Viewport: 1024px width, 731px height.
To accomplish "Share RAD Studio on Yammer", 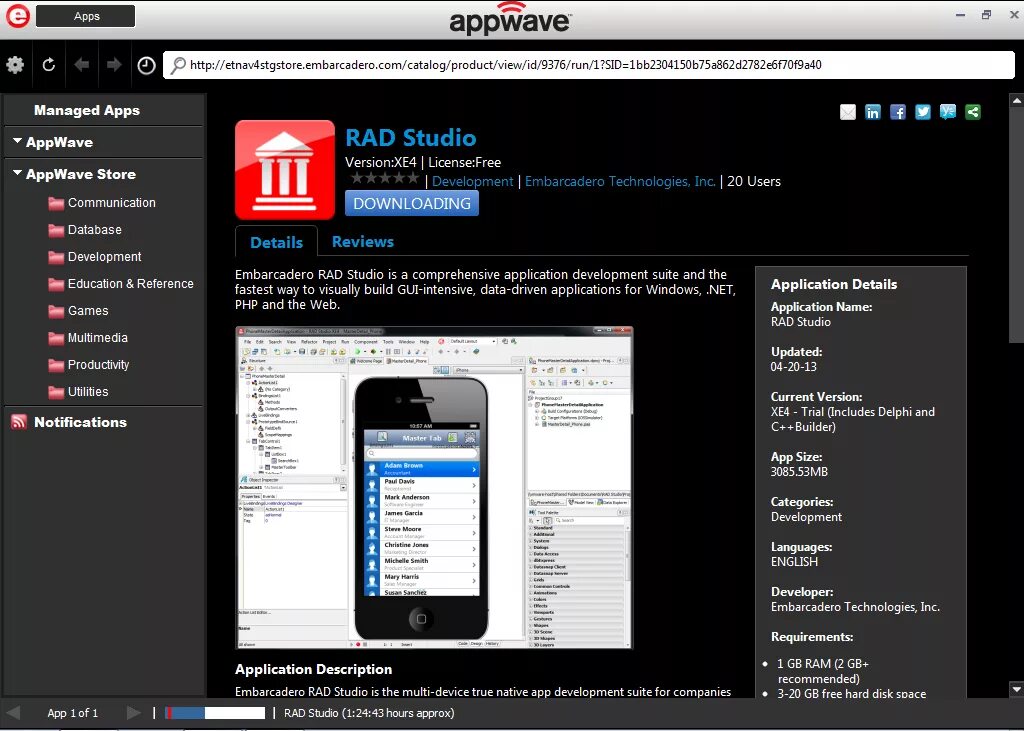I will (948, 112).
